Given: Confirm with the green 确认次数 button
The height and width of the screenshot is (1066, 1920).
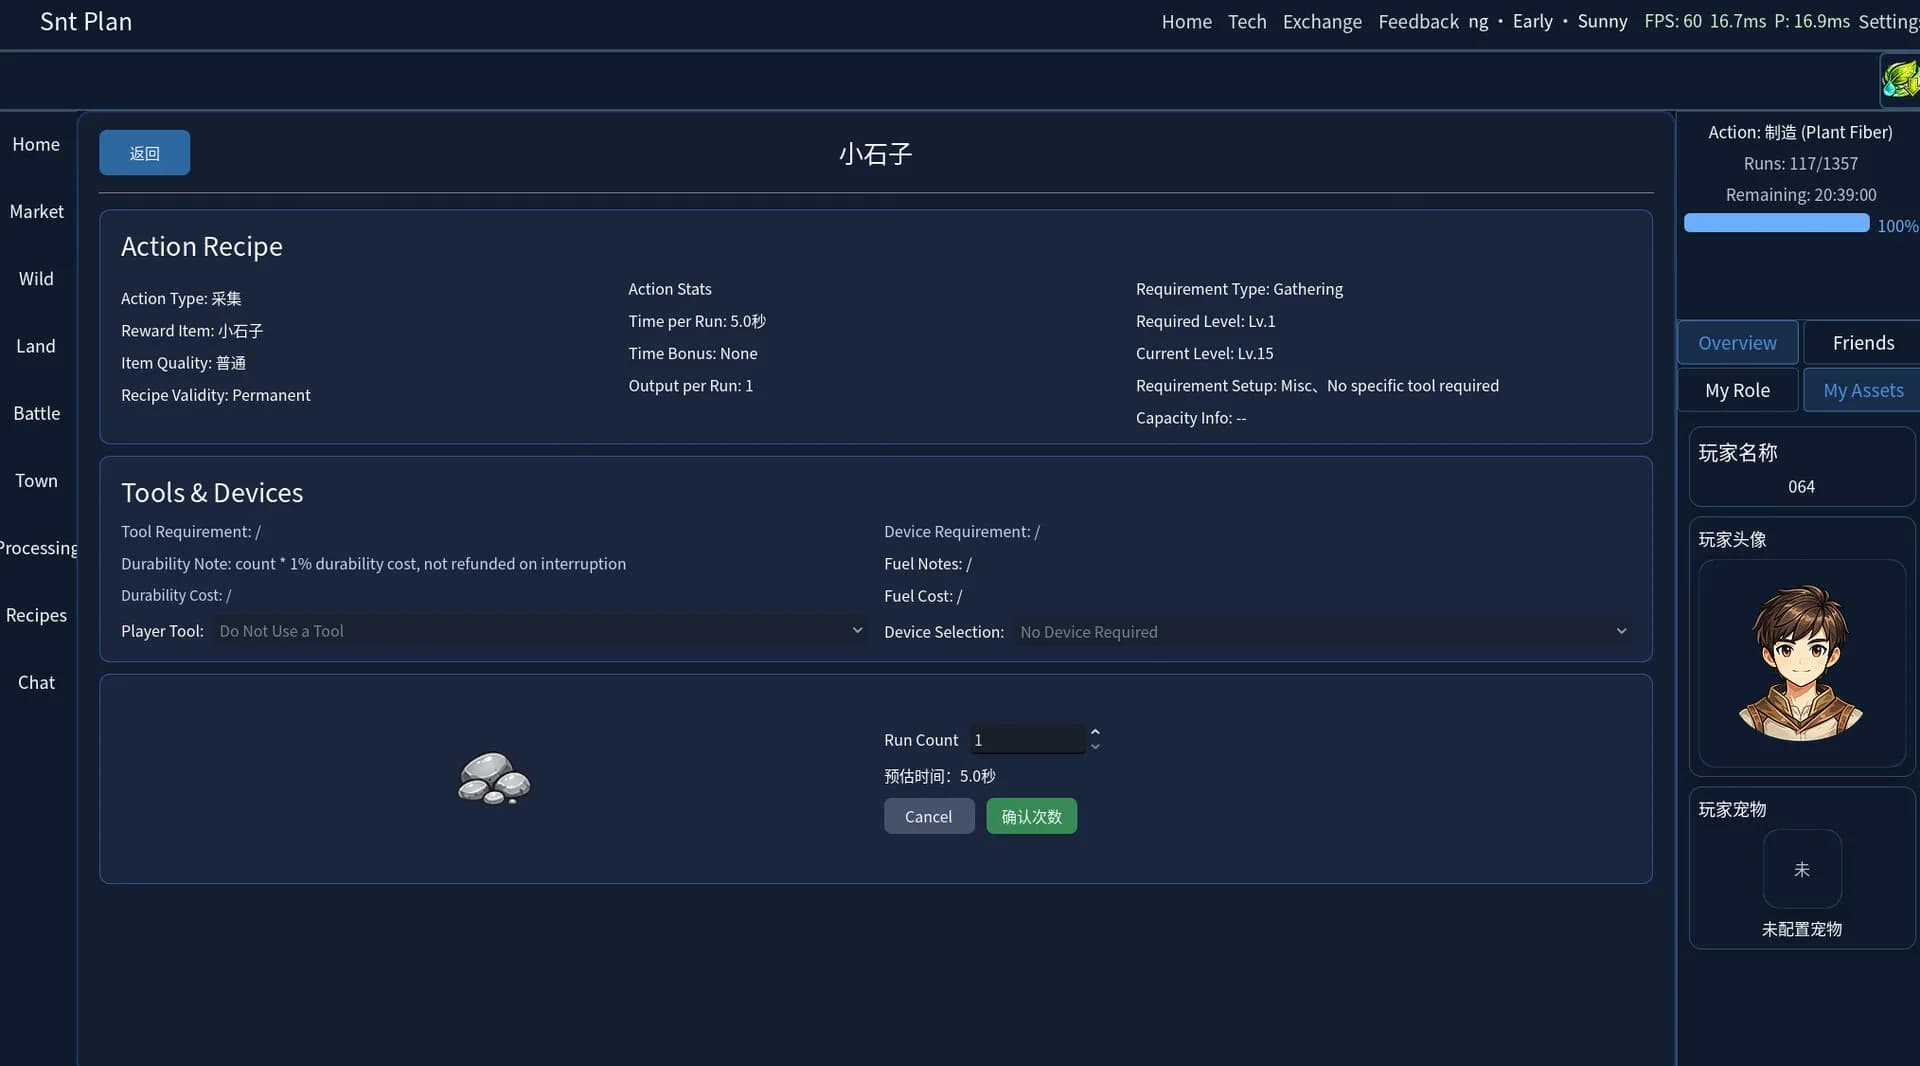Looking at the screenshot, I should click(1031, 816).
